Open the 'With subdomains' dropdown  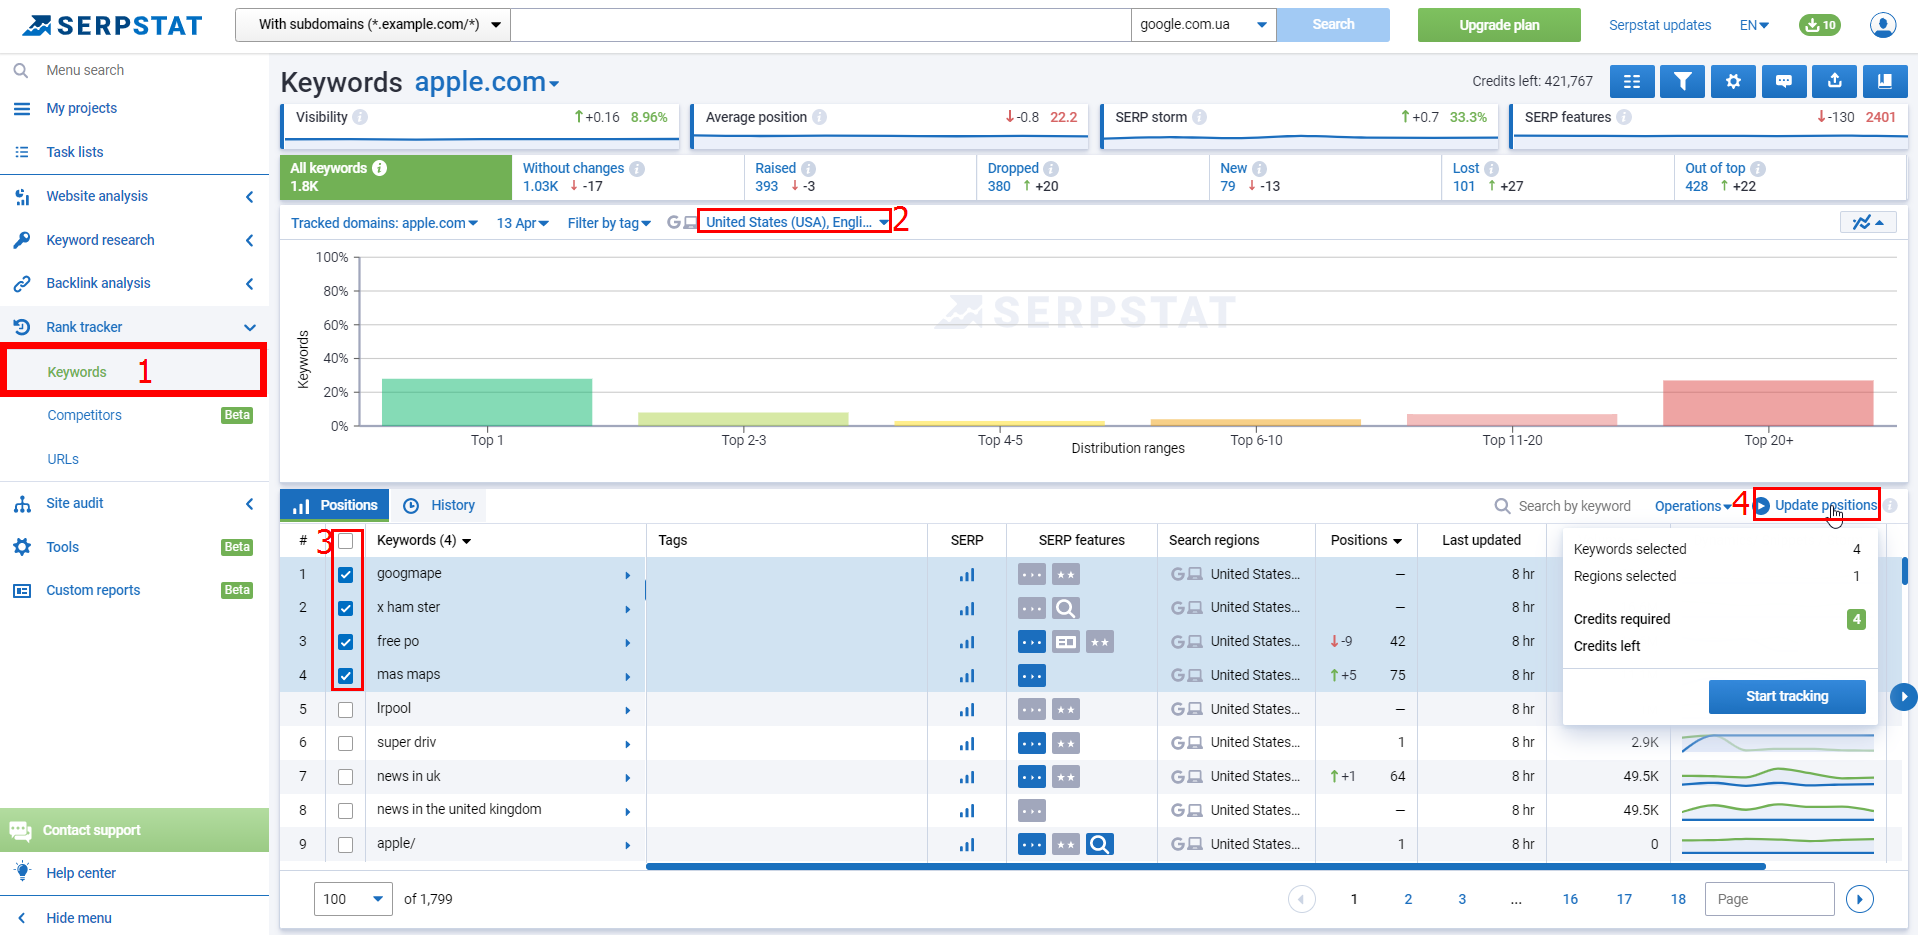[371, 24]
